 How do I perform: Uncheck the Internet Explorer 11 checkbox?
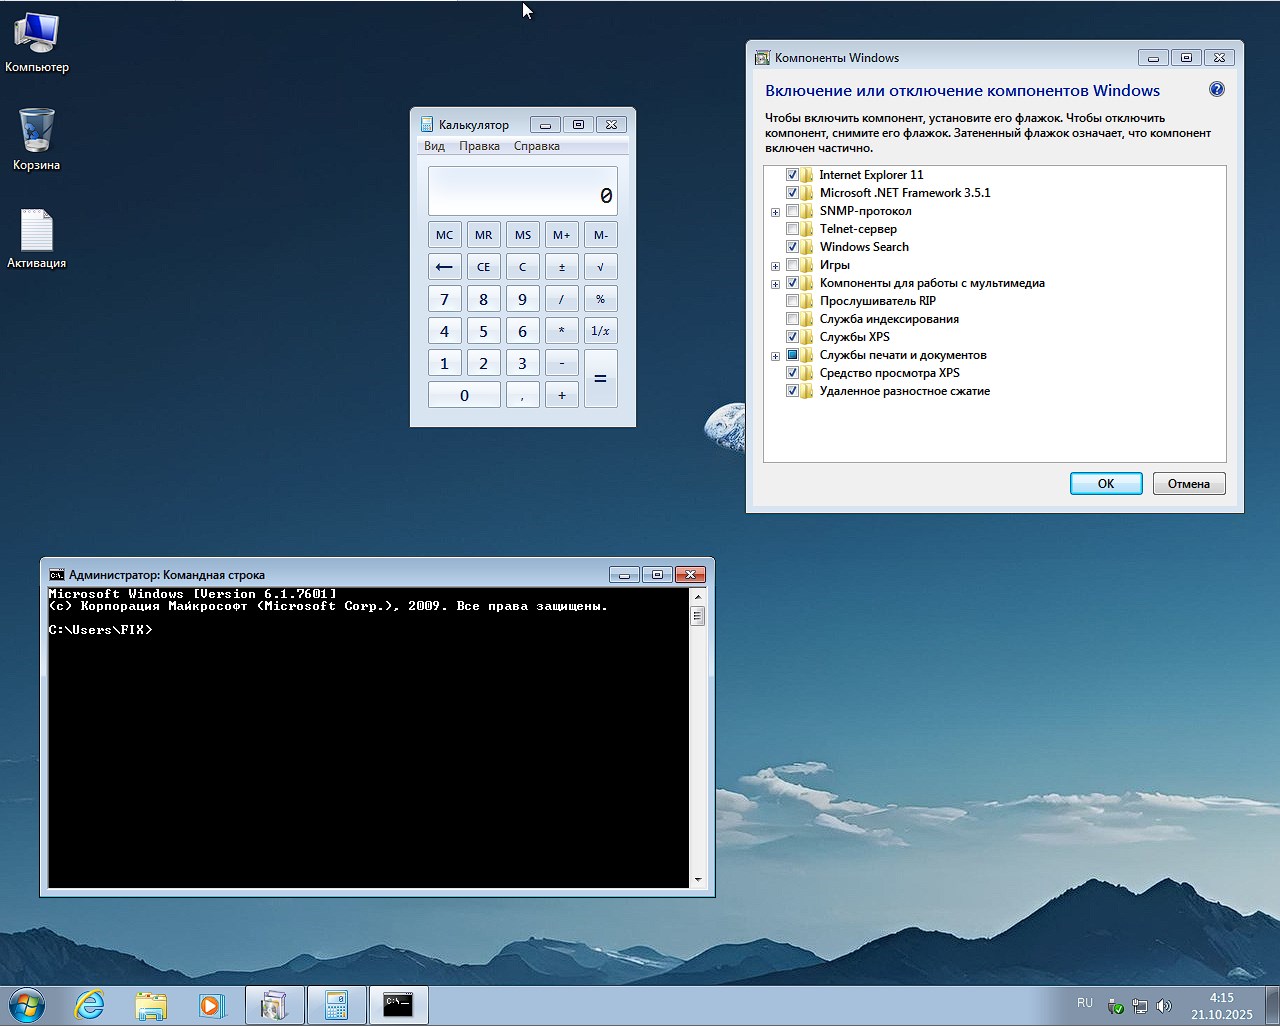[x=792, y=175]
